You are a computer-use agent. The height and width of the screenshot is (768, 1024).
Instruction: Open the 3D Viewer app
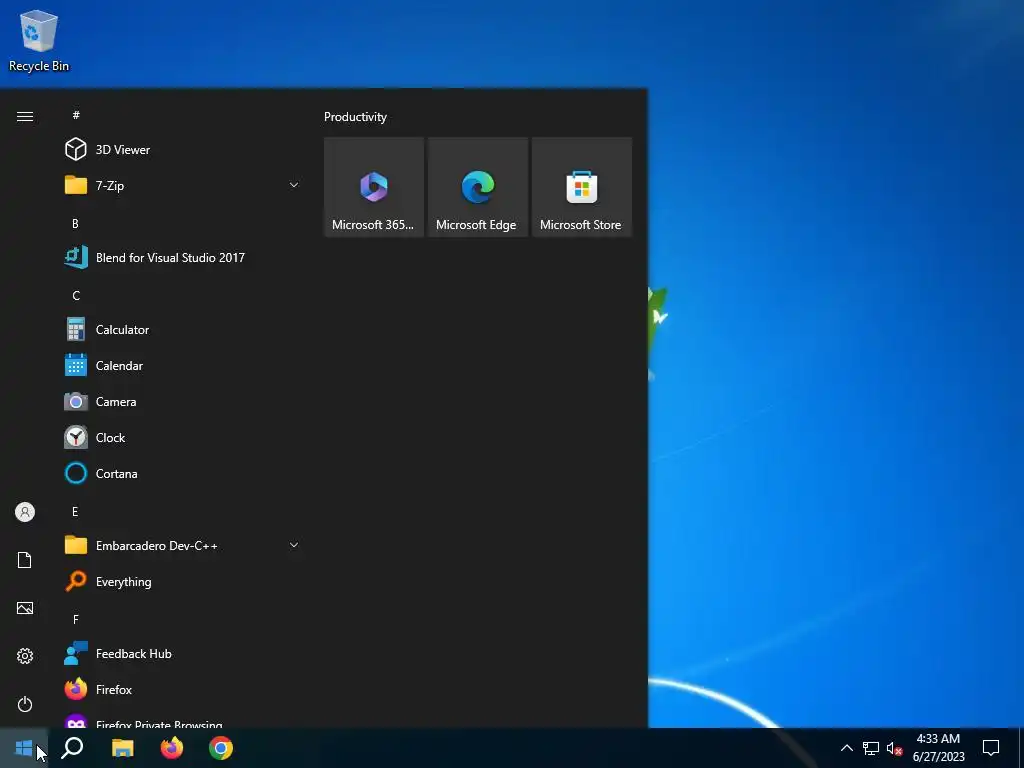tap(183, 150)
